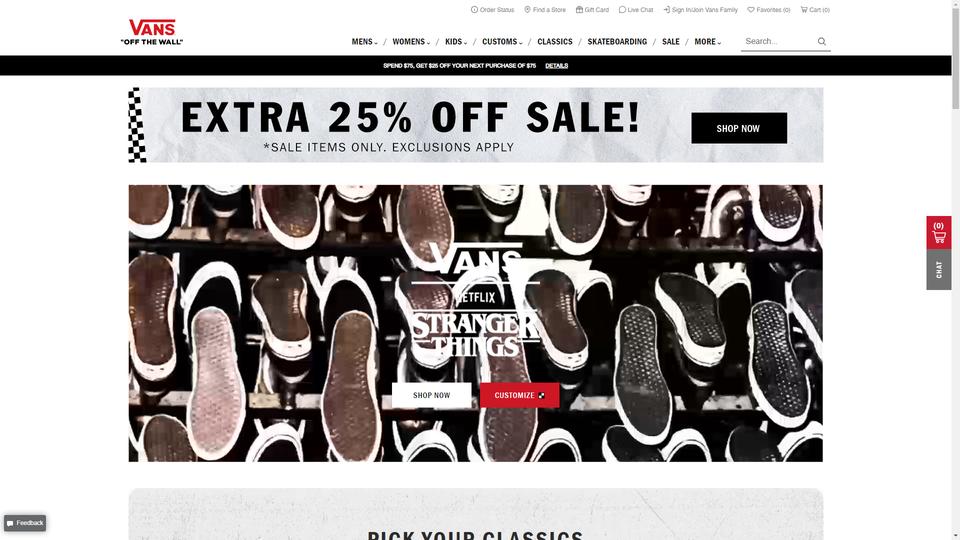Click the search magnifier icon
Screen dimensions: 960x540
point(822,42)
